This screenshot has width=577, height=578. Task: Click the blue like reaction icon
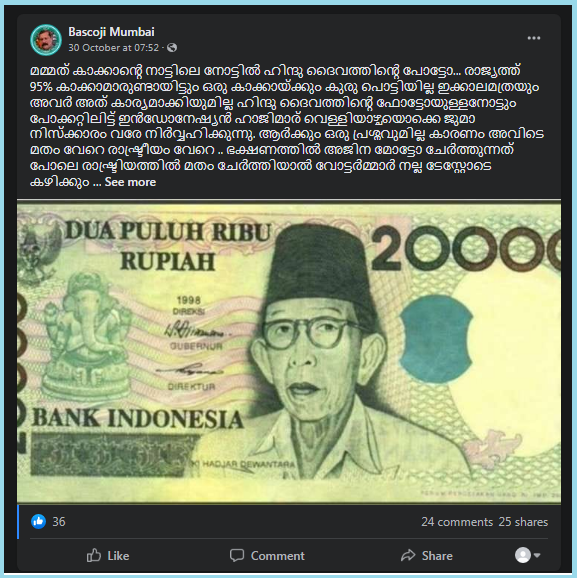pos(38,522)
